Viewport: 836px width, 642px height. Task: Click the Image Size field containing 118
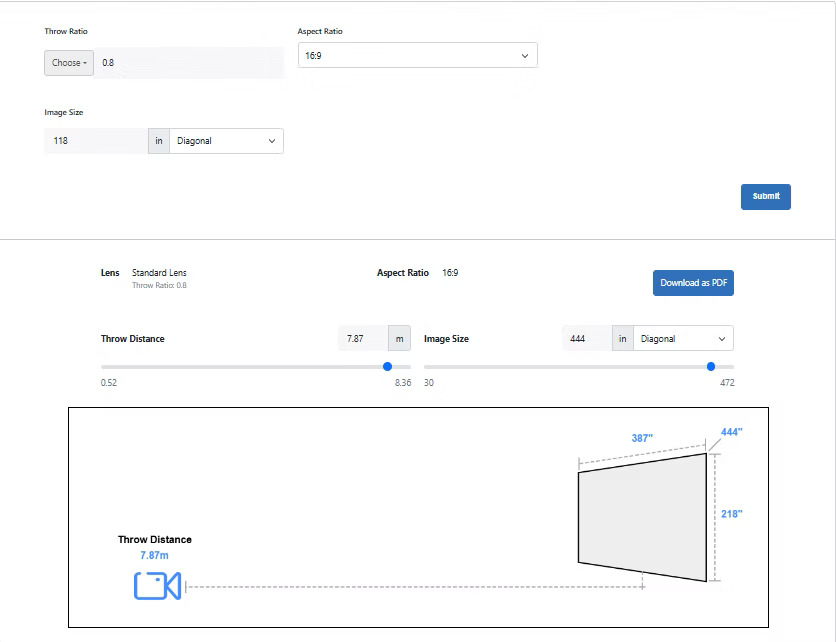click(x=96, y=141)
